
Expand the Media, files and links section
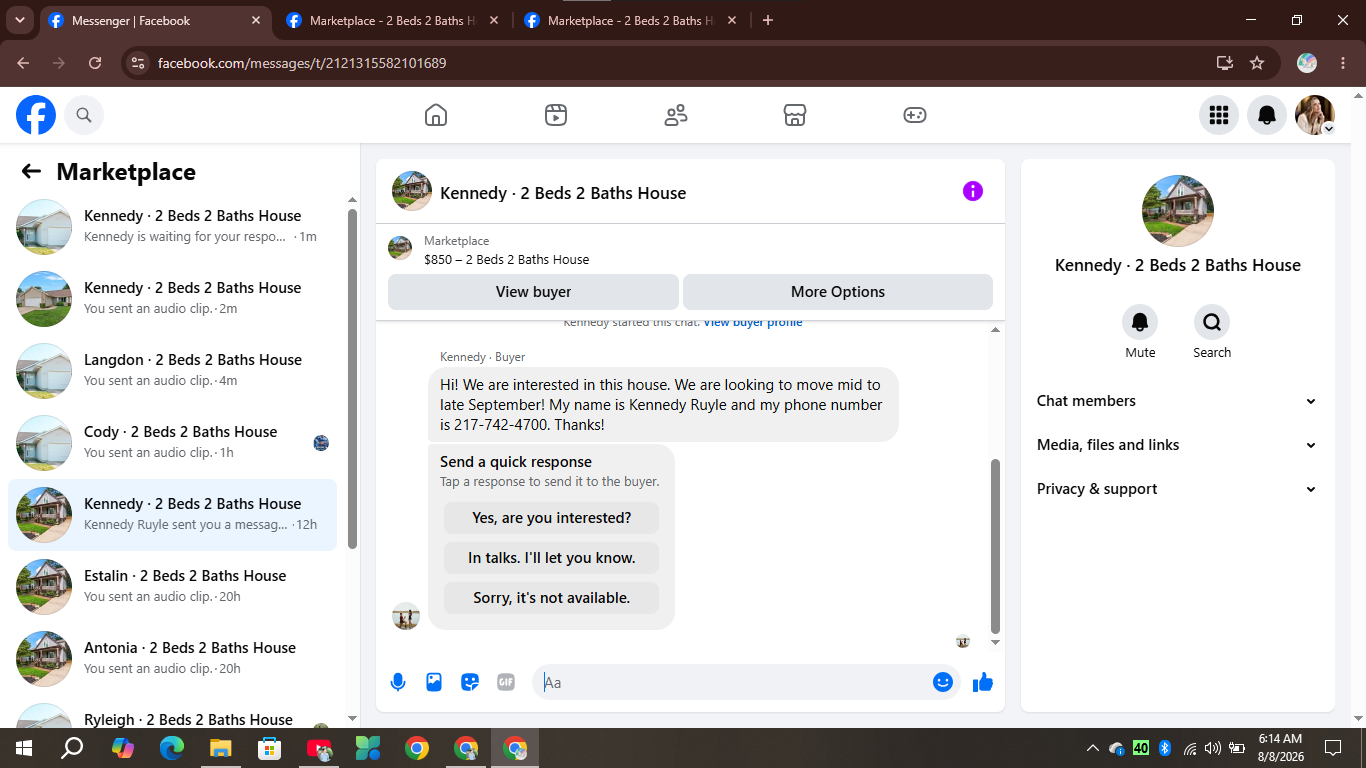pos(1178,445)
